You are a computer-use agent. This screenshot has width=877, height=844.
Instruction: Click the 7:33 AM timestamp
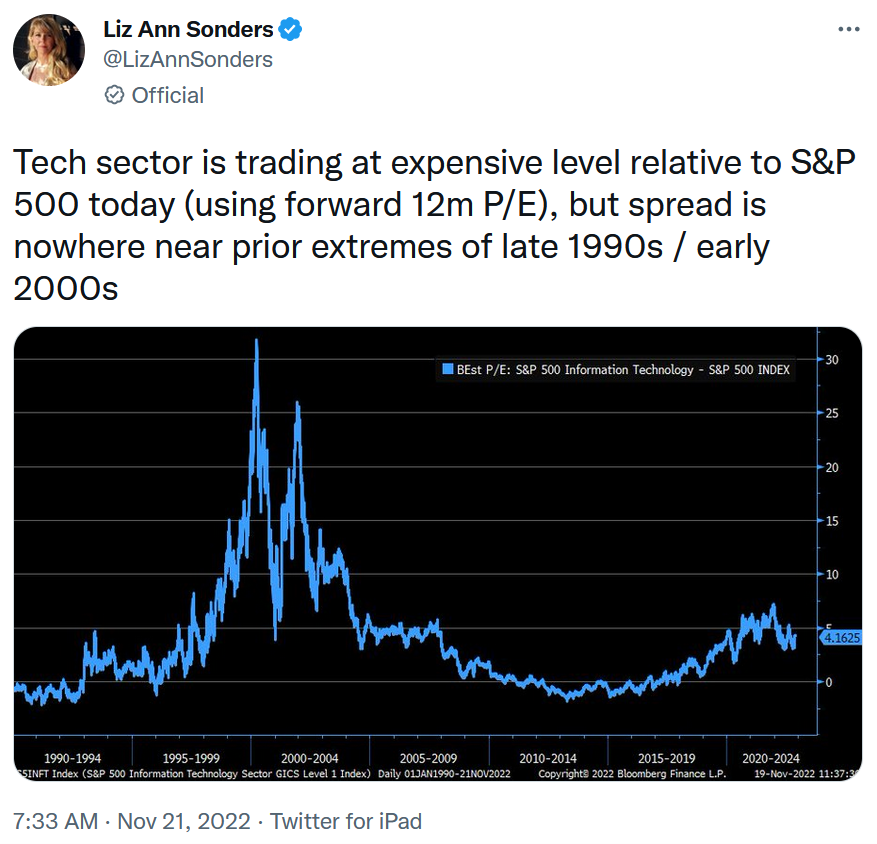coord(56,821)
